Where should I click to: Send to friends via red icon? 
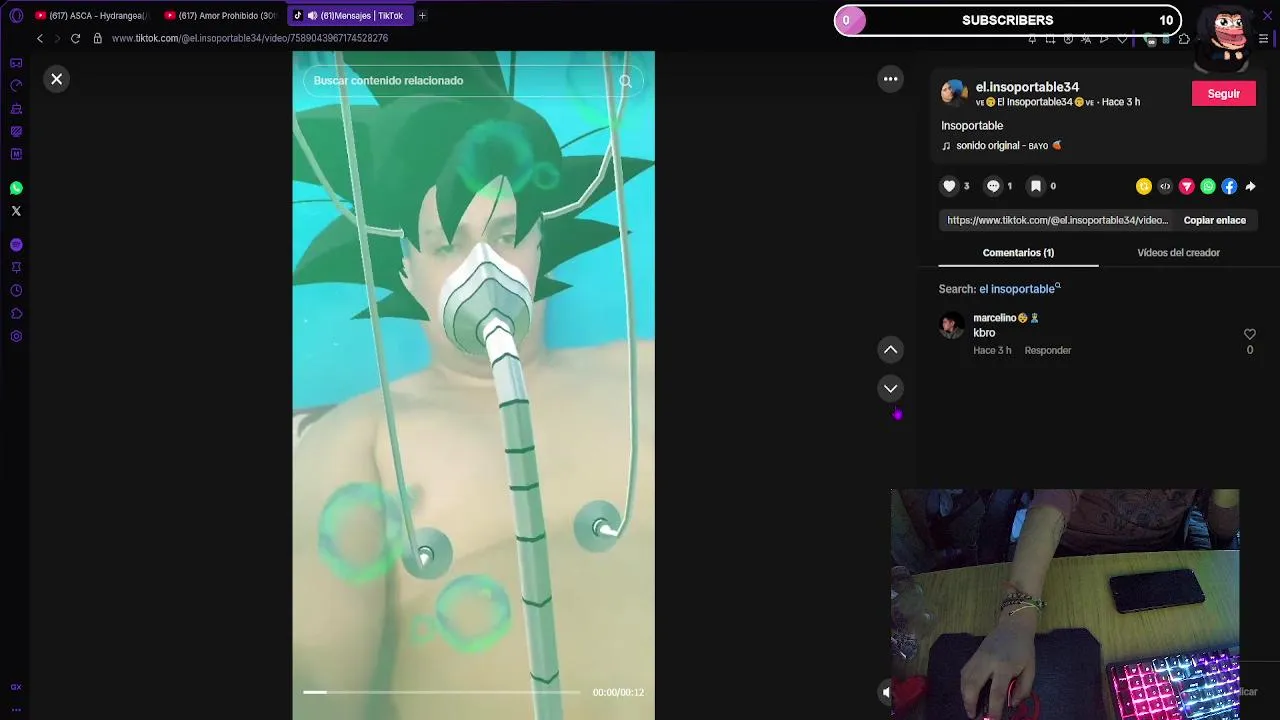tap(1187, 186)
